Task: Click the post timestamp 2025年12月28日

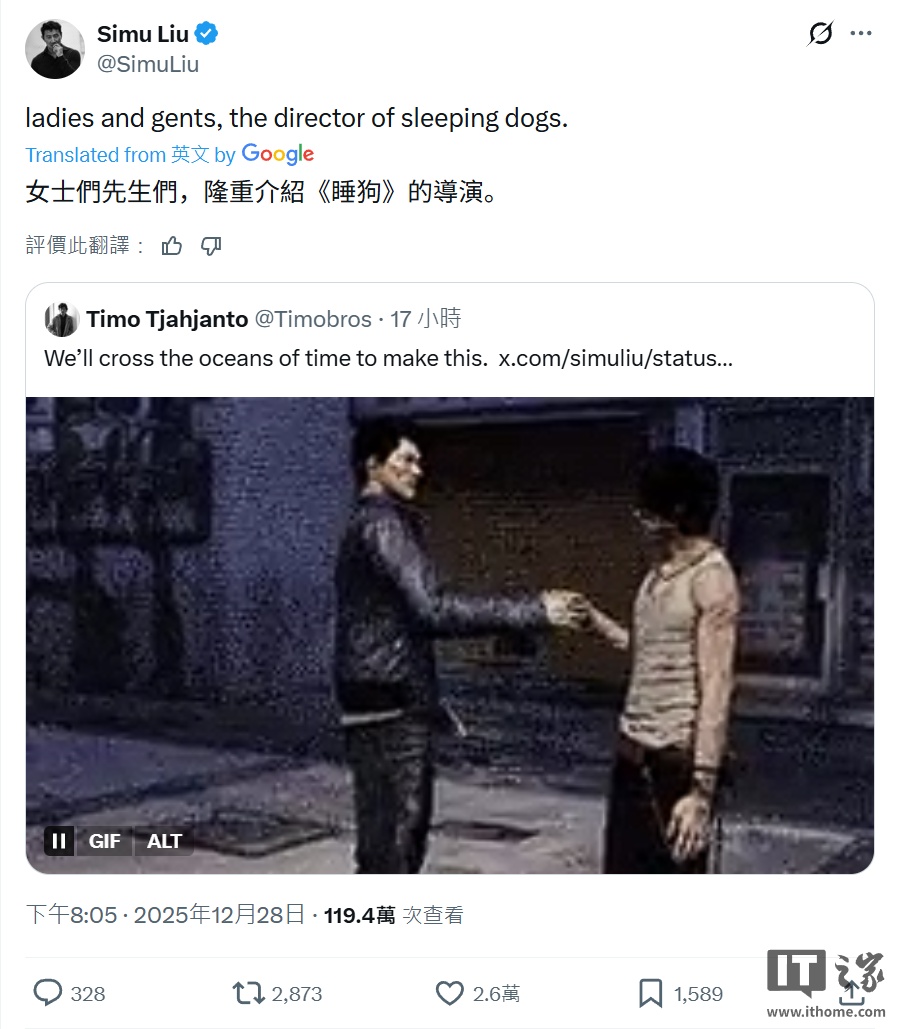Action: click(x=219, y=914)
